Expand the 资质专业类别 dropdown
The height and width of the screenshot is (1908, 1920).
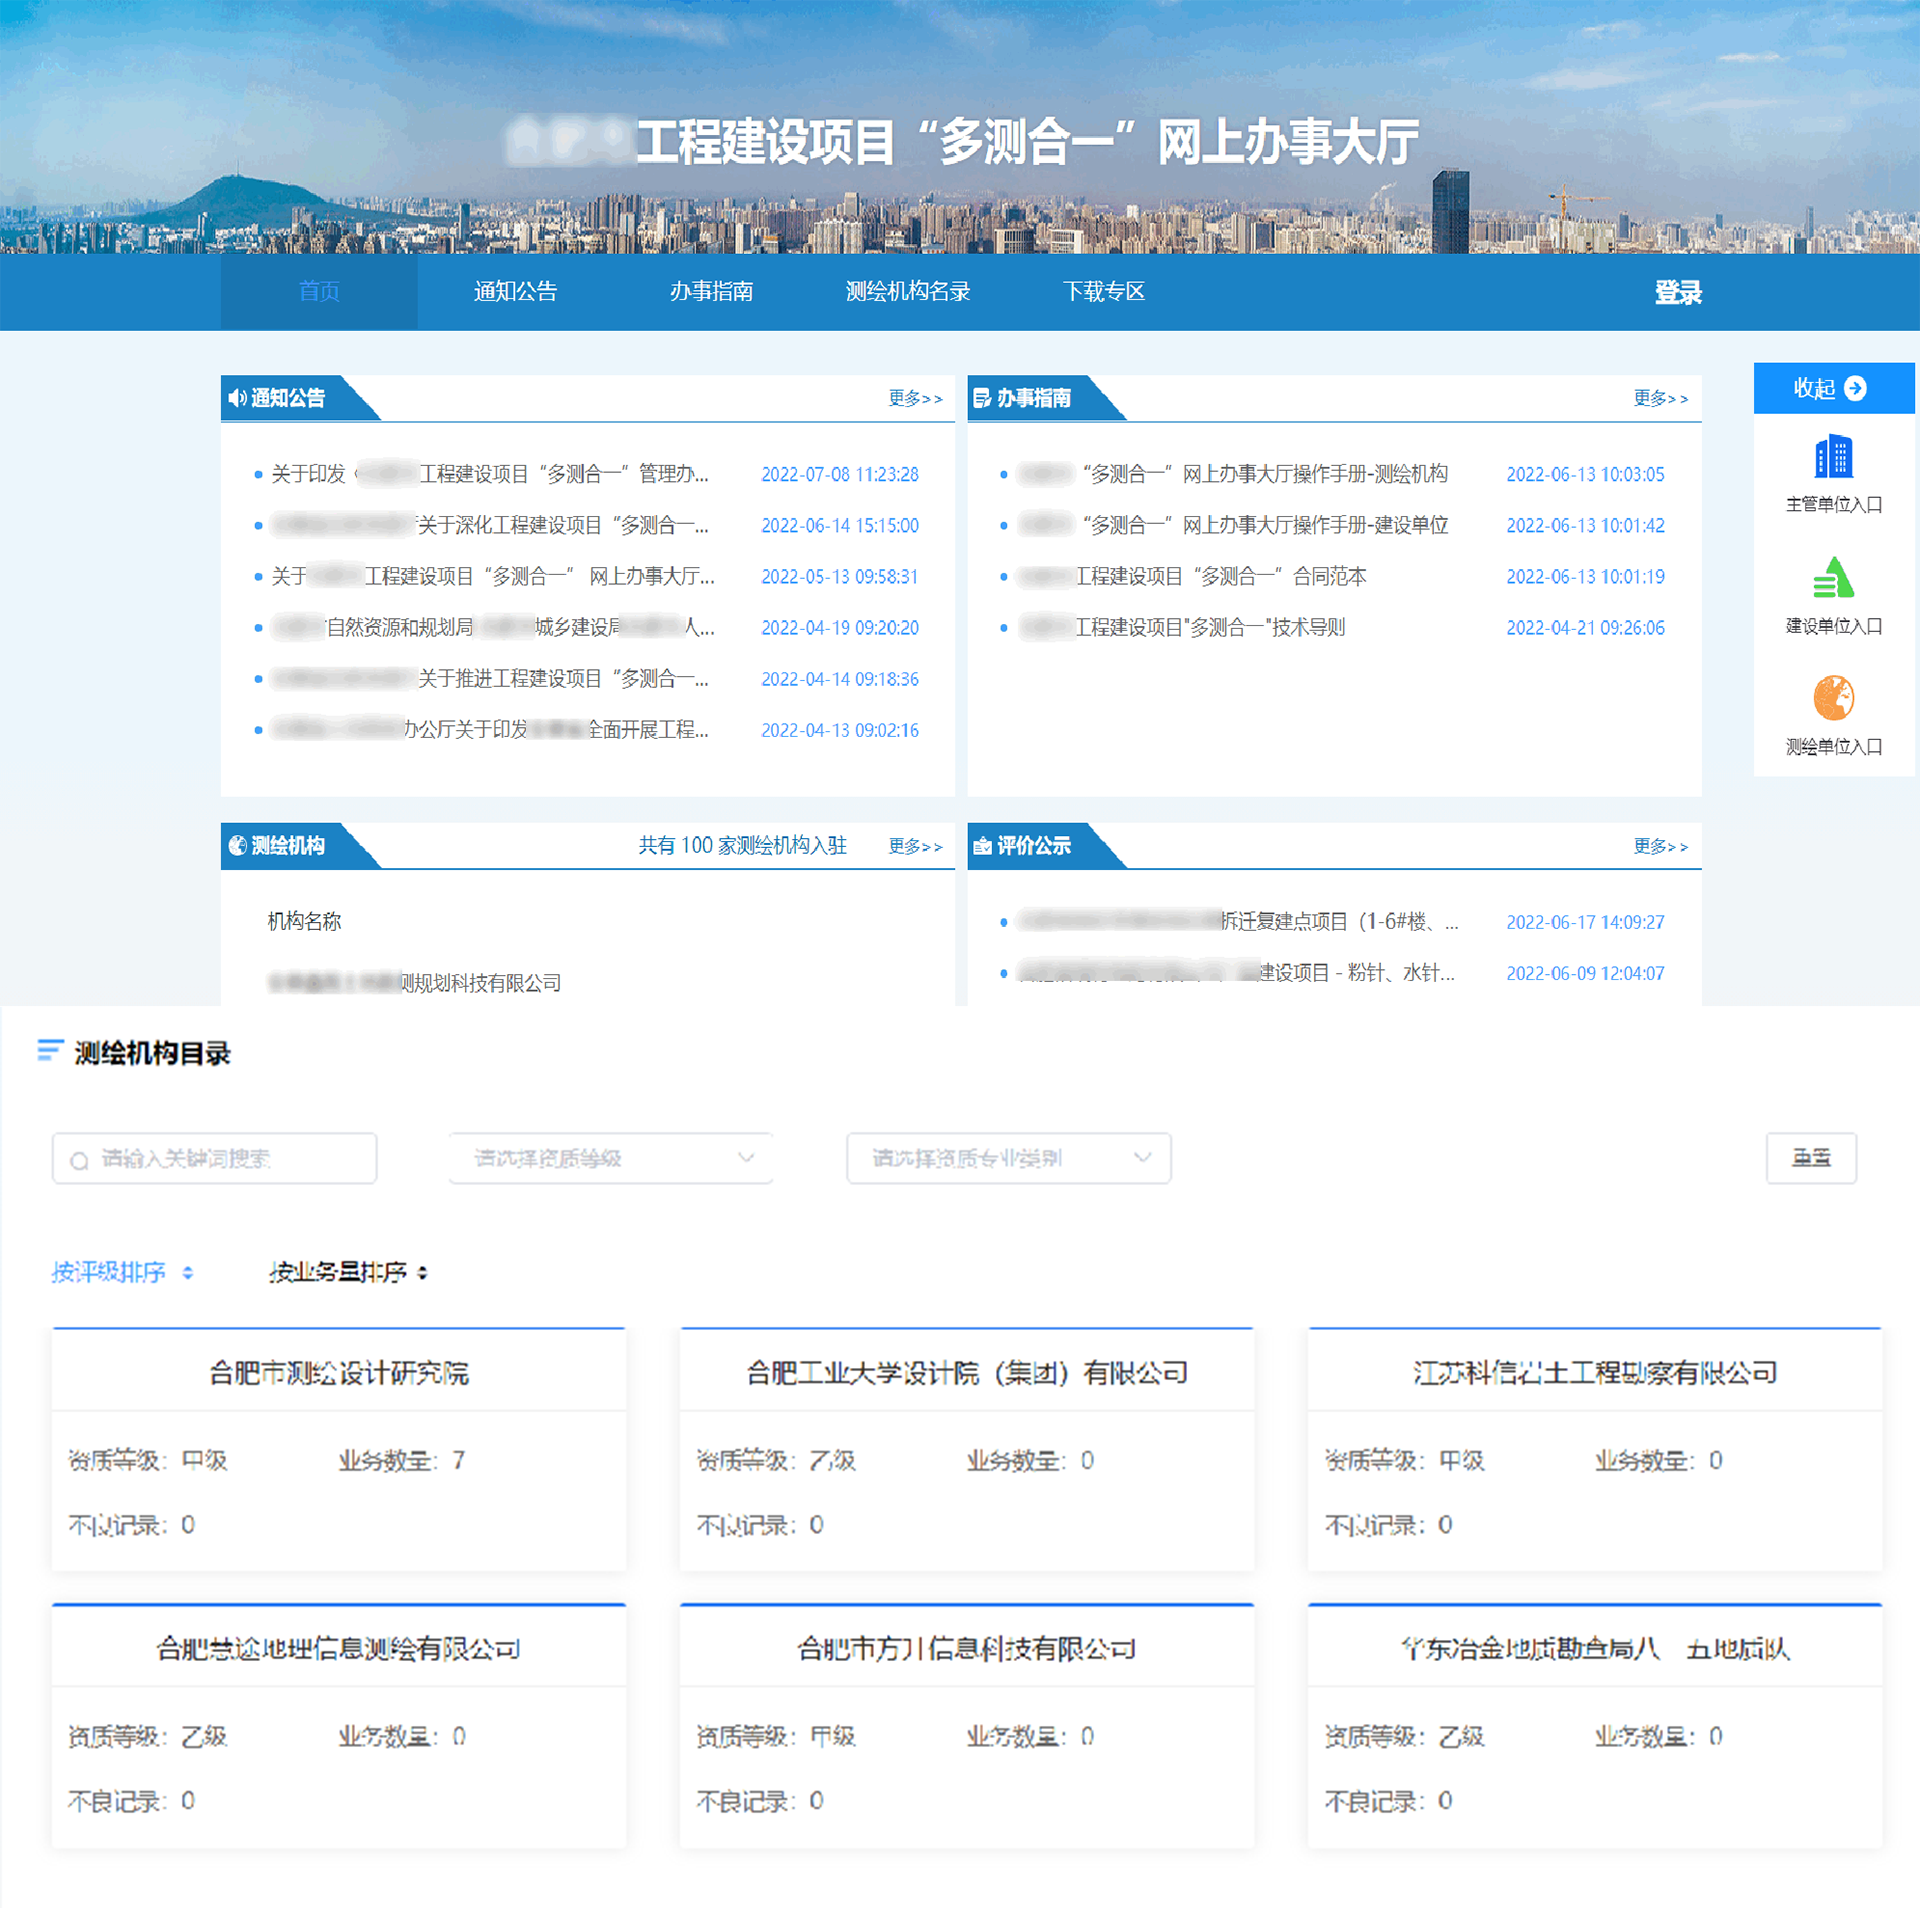click(x=1008, y=1158)
